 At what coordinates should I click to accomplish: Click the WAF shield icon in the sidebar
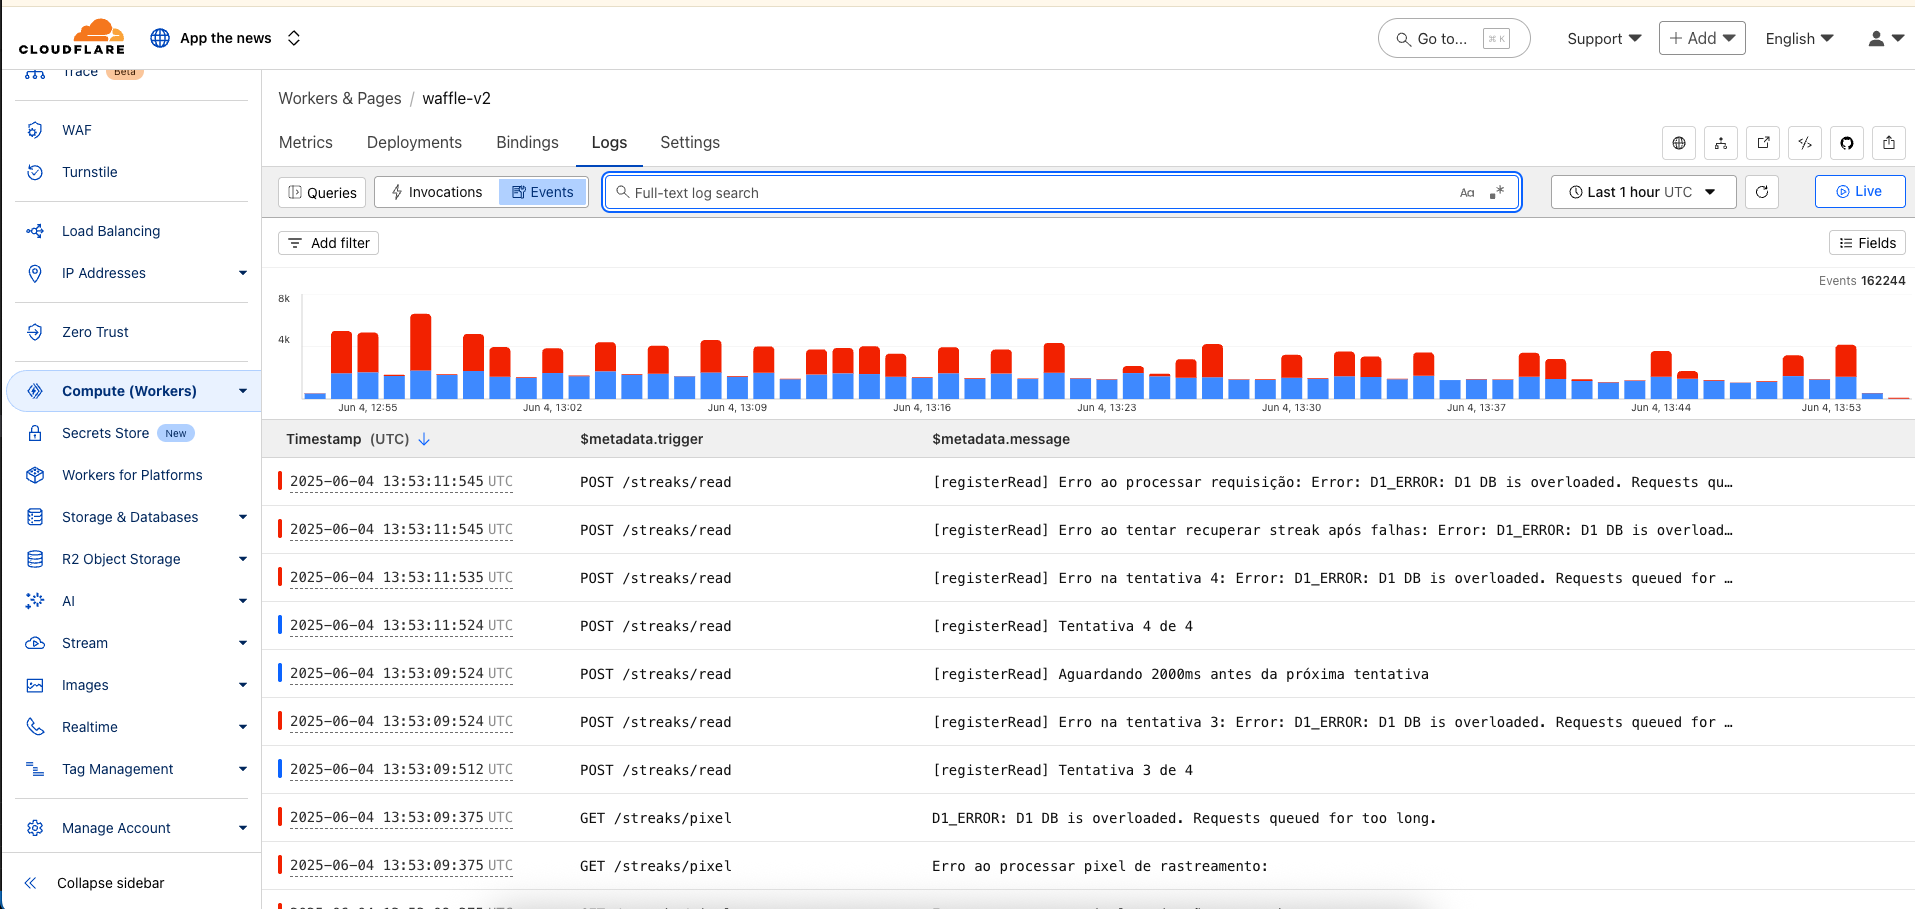click(35, 130)
